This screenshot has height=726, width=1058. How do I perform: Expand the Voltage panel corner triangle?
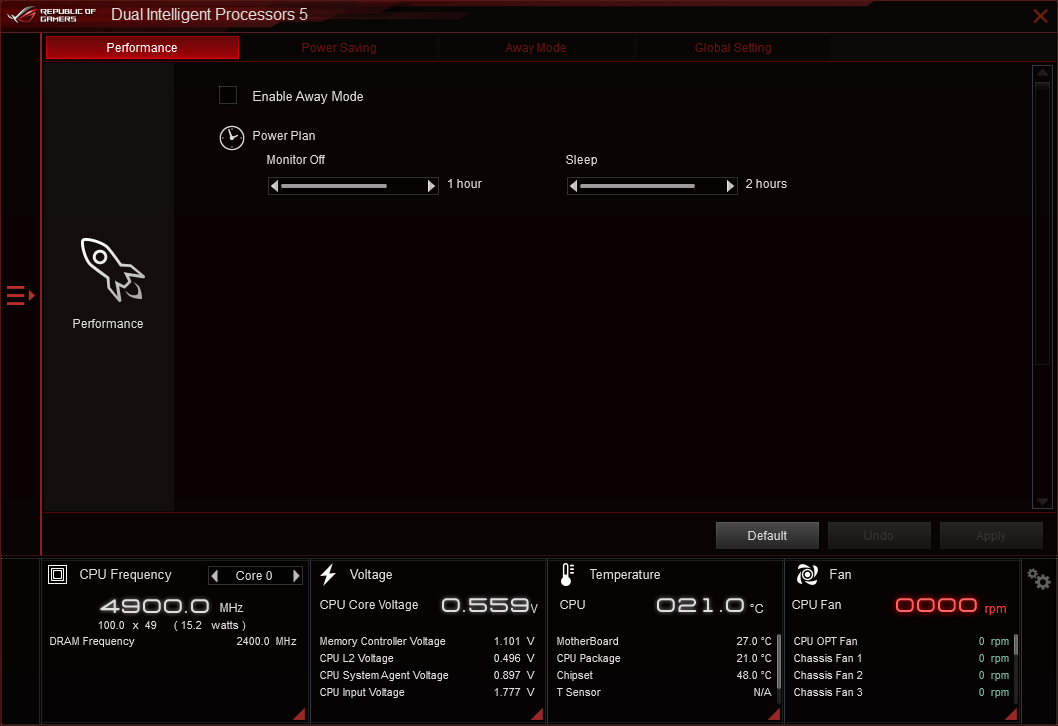(x=536, y=713)
